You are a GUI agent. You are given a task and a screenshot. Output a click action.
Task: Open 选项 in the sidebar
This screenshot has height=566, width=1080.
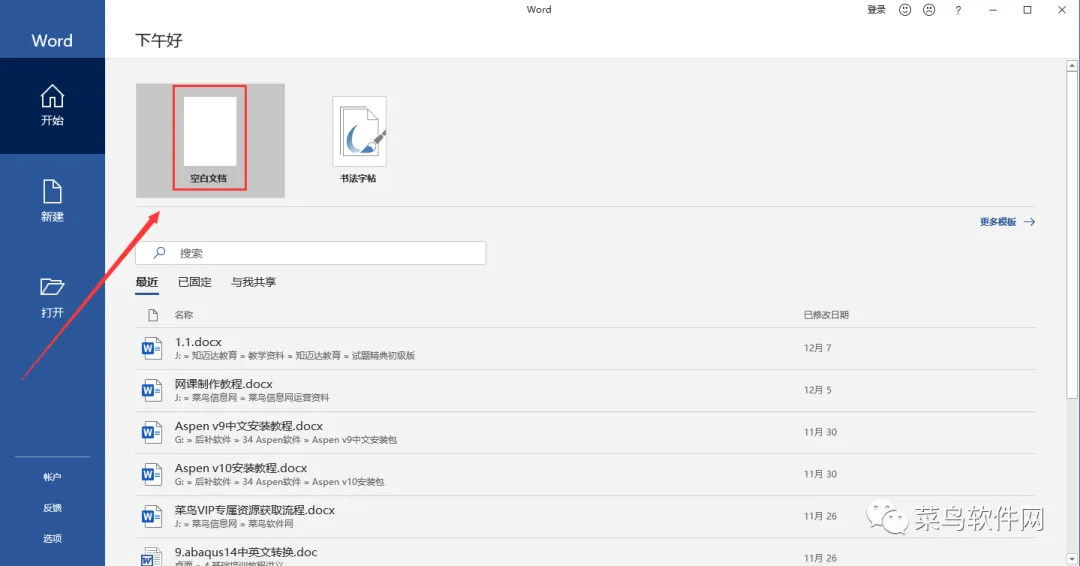(52, 538)
